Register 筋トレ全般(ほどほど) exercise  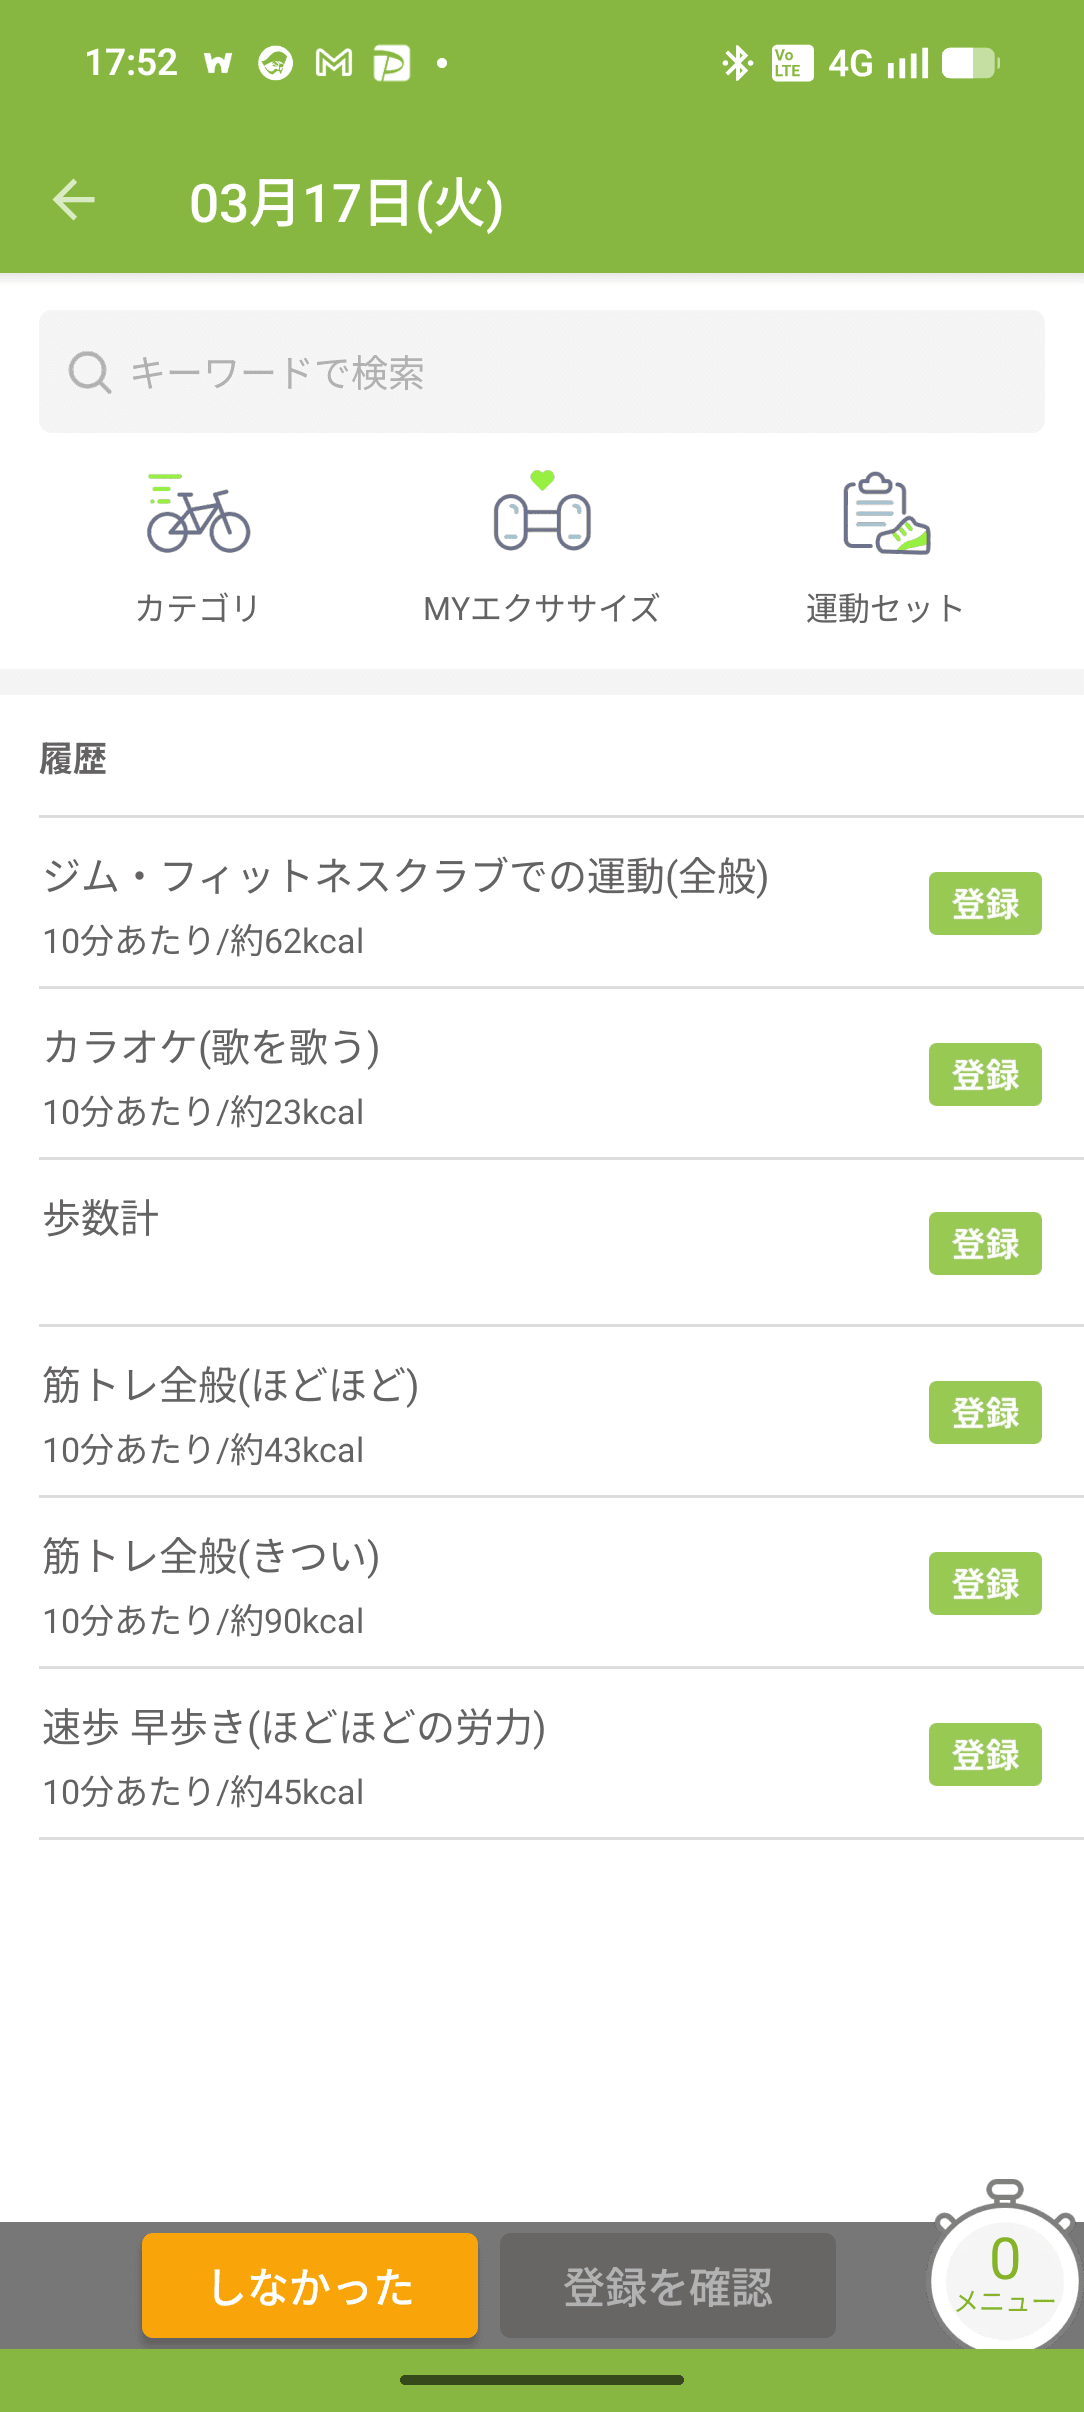[984, 1412]
